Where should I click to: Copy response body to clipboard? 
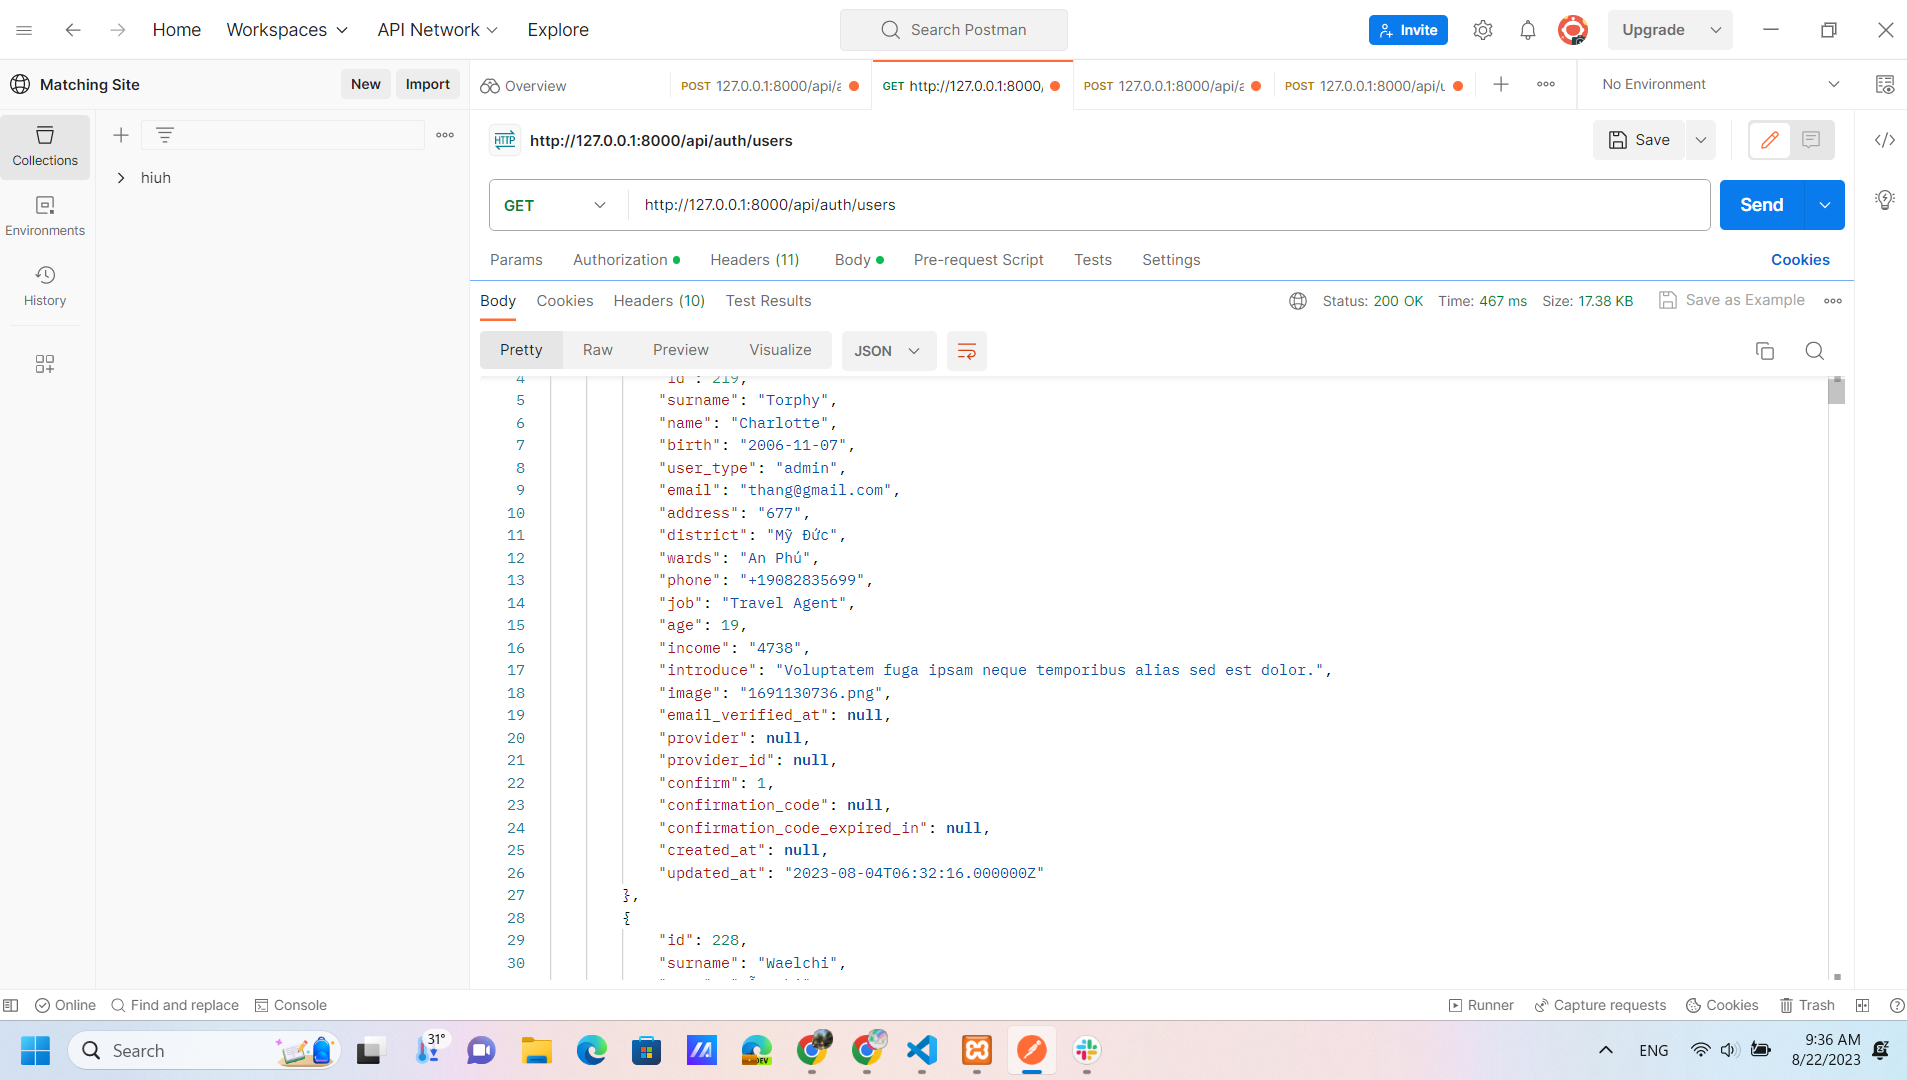[x=1765, y=351]
